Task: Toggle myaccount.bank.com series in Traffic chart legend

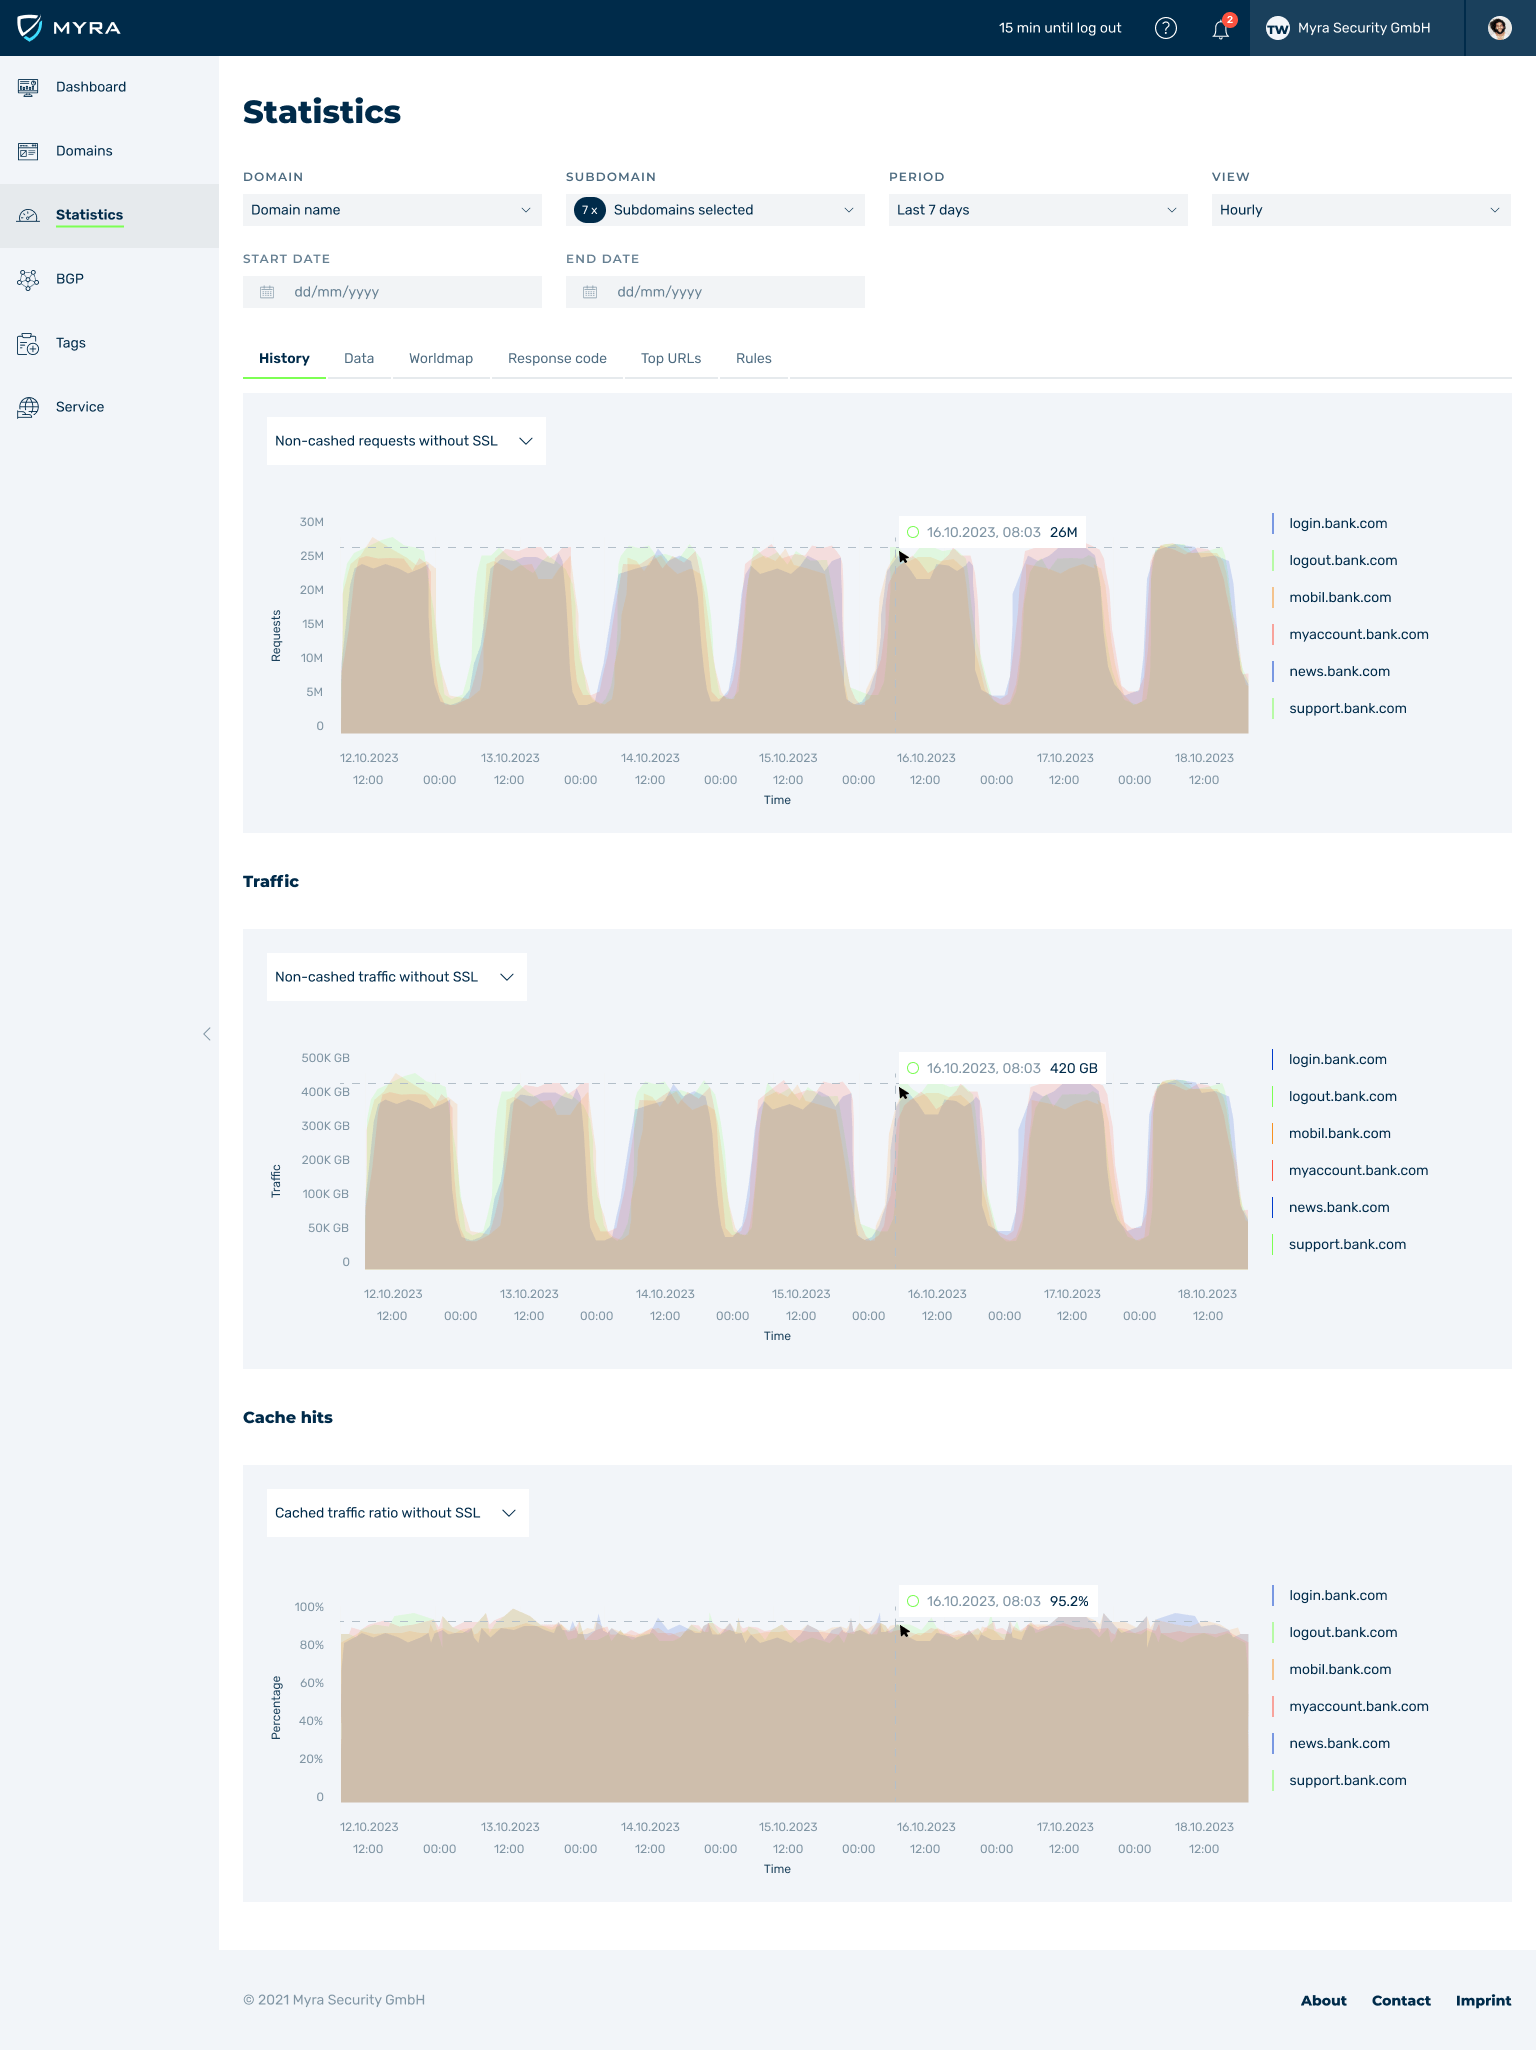Action: coord(1357,1170)
